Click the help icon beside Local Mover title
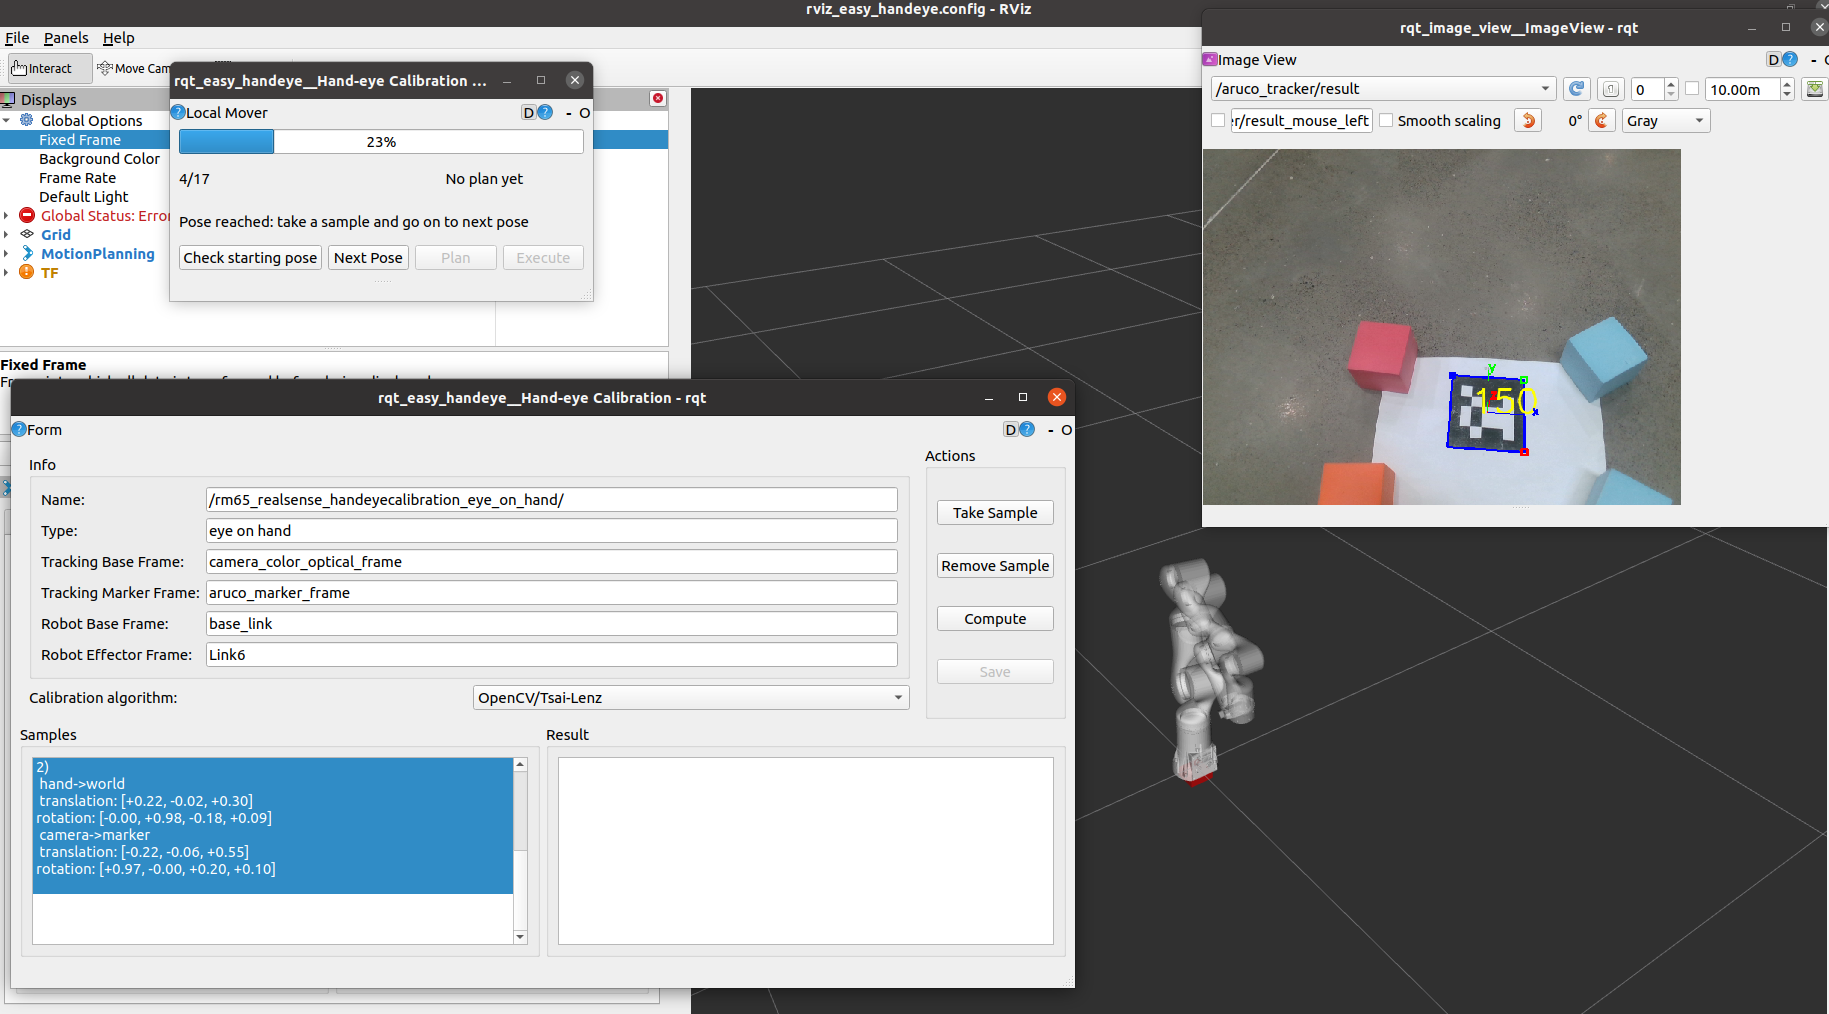The width and height of the screenshot is (1829, 1014). (x=178, y=112)
